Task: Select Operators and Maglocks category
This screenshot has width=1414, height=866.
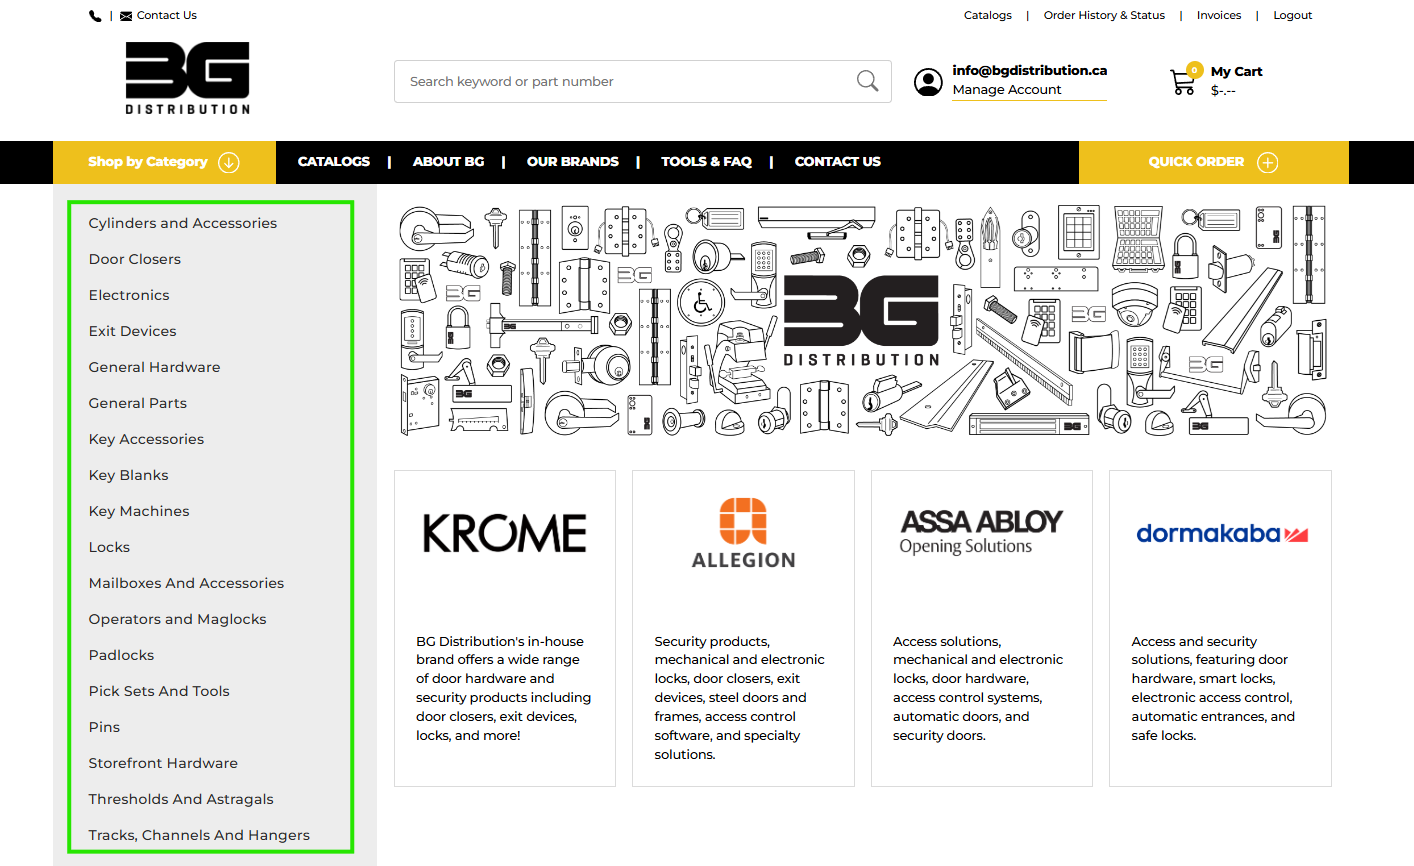Action: pos(177,619)
